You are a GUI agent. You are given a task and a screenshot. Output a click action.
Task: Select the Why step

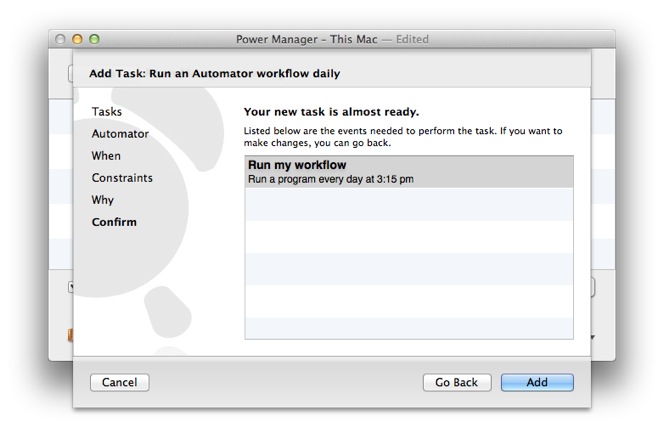pyautogui.click(x=102, y=200)
